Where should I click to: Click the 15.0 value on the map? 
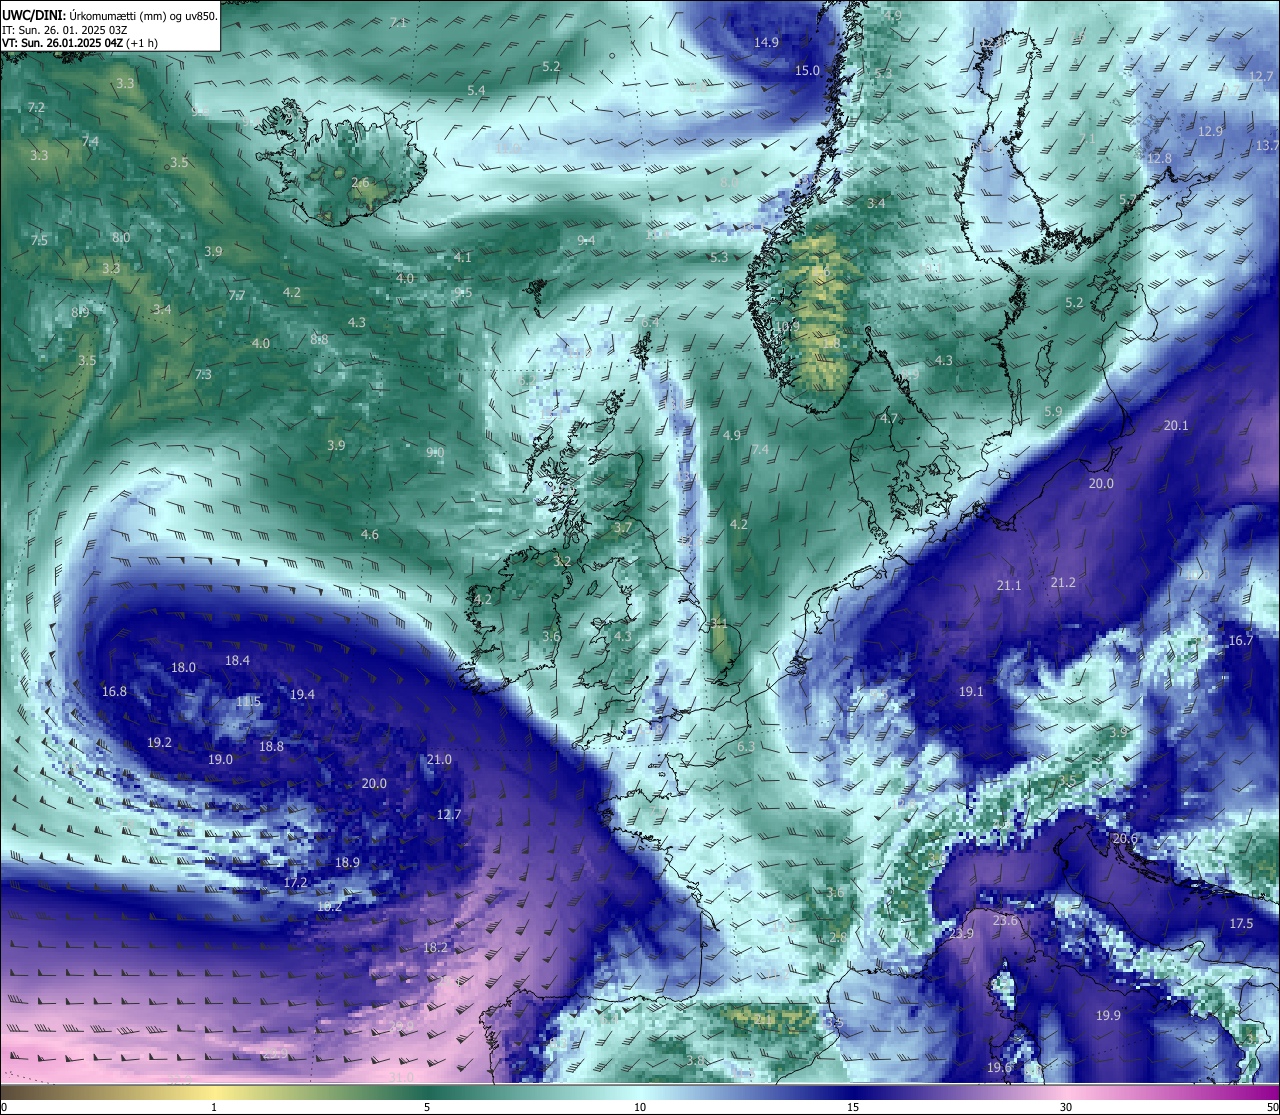click(807, 71)
